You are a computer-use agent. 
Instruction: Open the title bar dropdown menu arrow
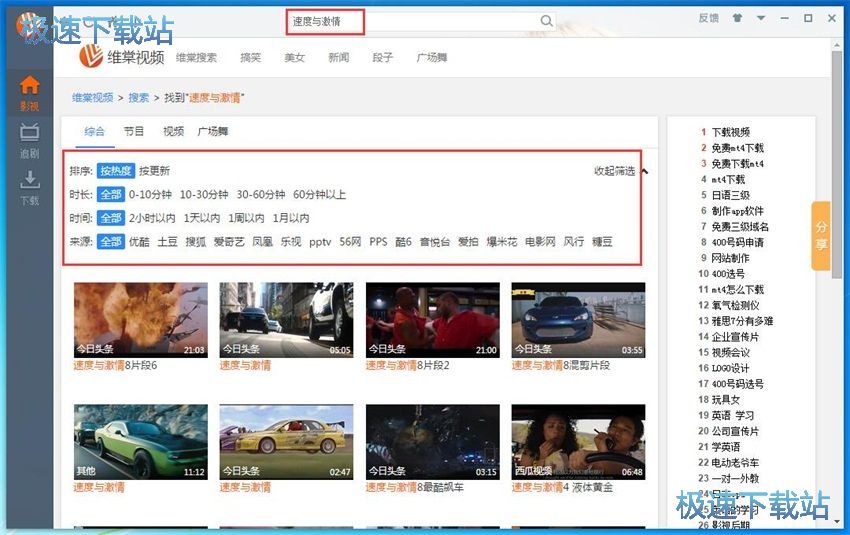(x=761, y=18)
